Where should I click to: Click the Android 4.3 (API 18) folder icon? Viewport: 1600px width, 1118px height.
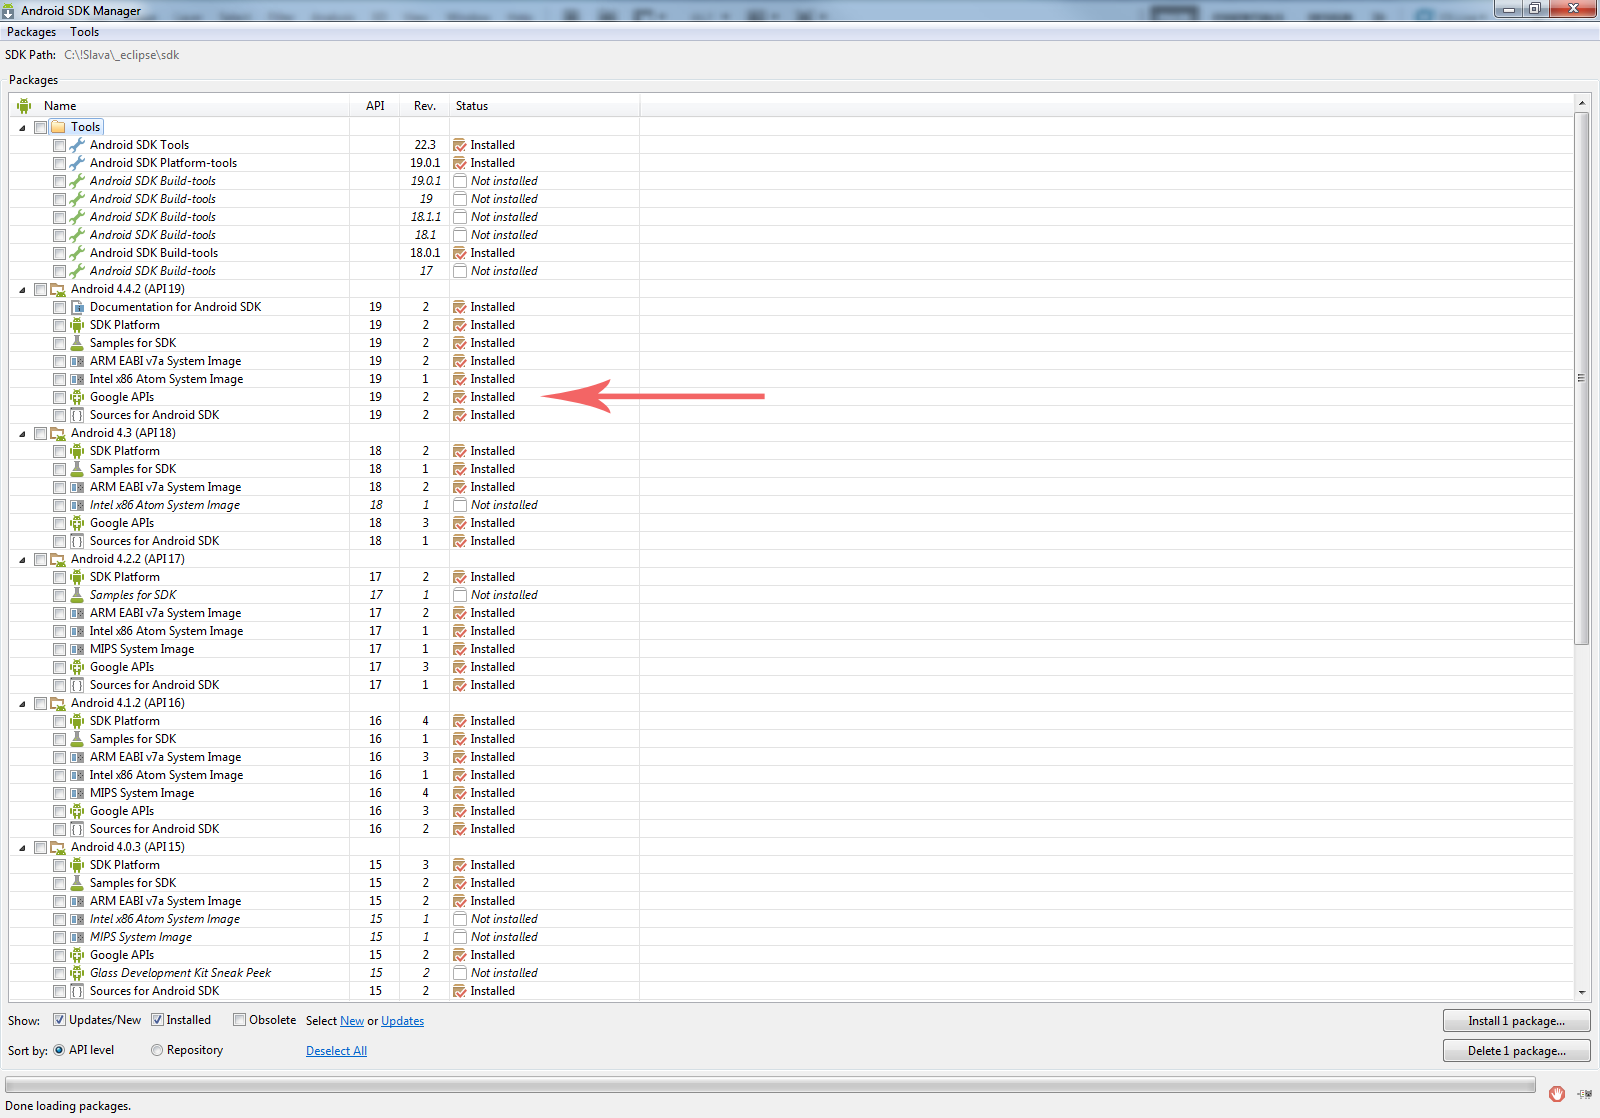click(x=58, y=433)
